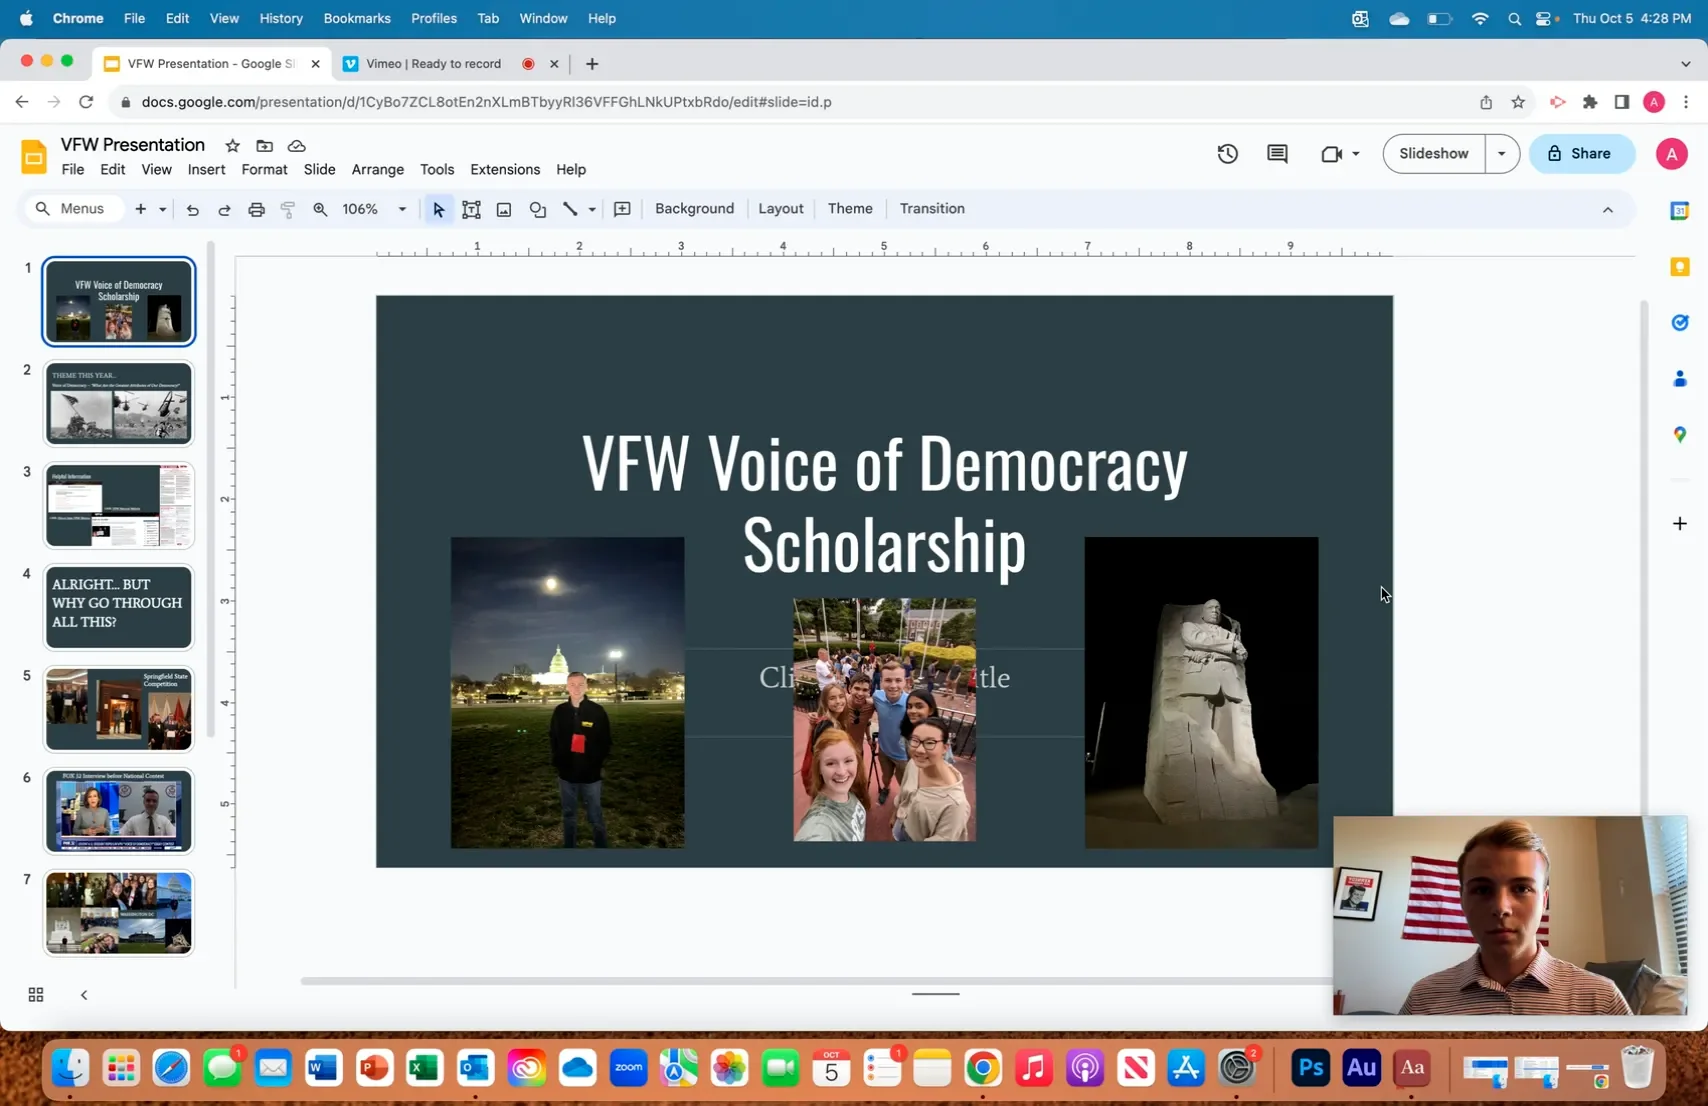Open the Chrome three-dot menu

pyautogui.click(x=1686, y=102)
